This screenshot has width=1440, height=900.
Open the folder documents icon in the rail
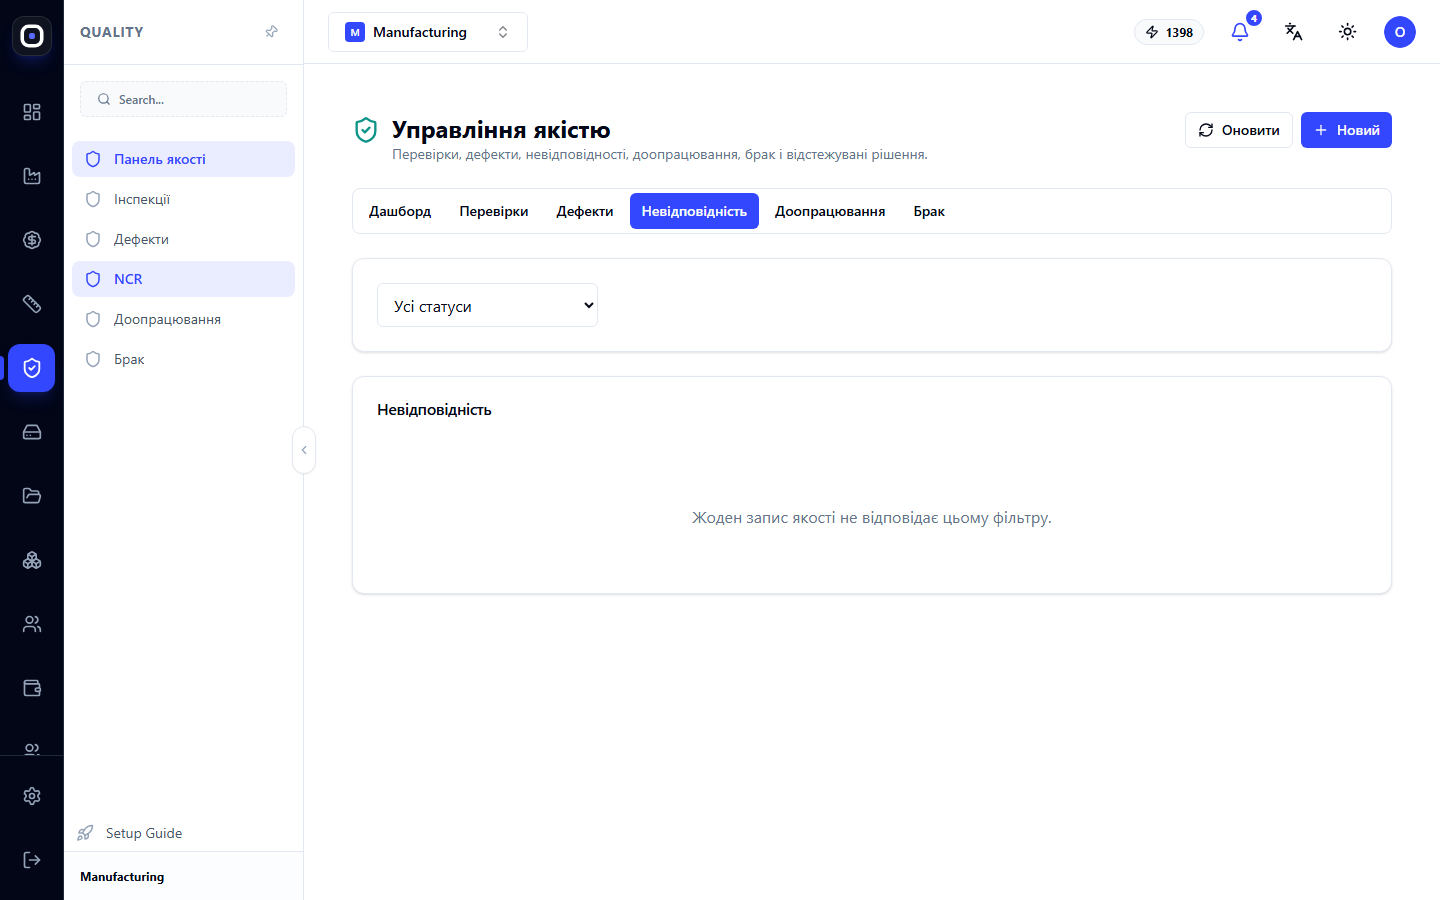tap(32, 496)
